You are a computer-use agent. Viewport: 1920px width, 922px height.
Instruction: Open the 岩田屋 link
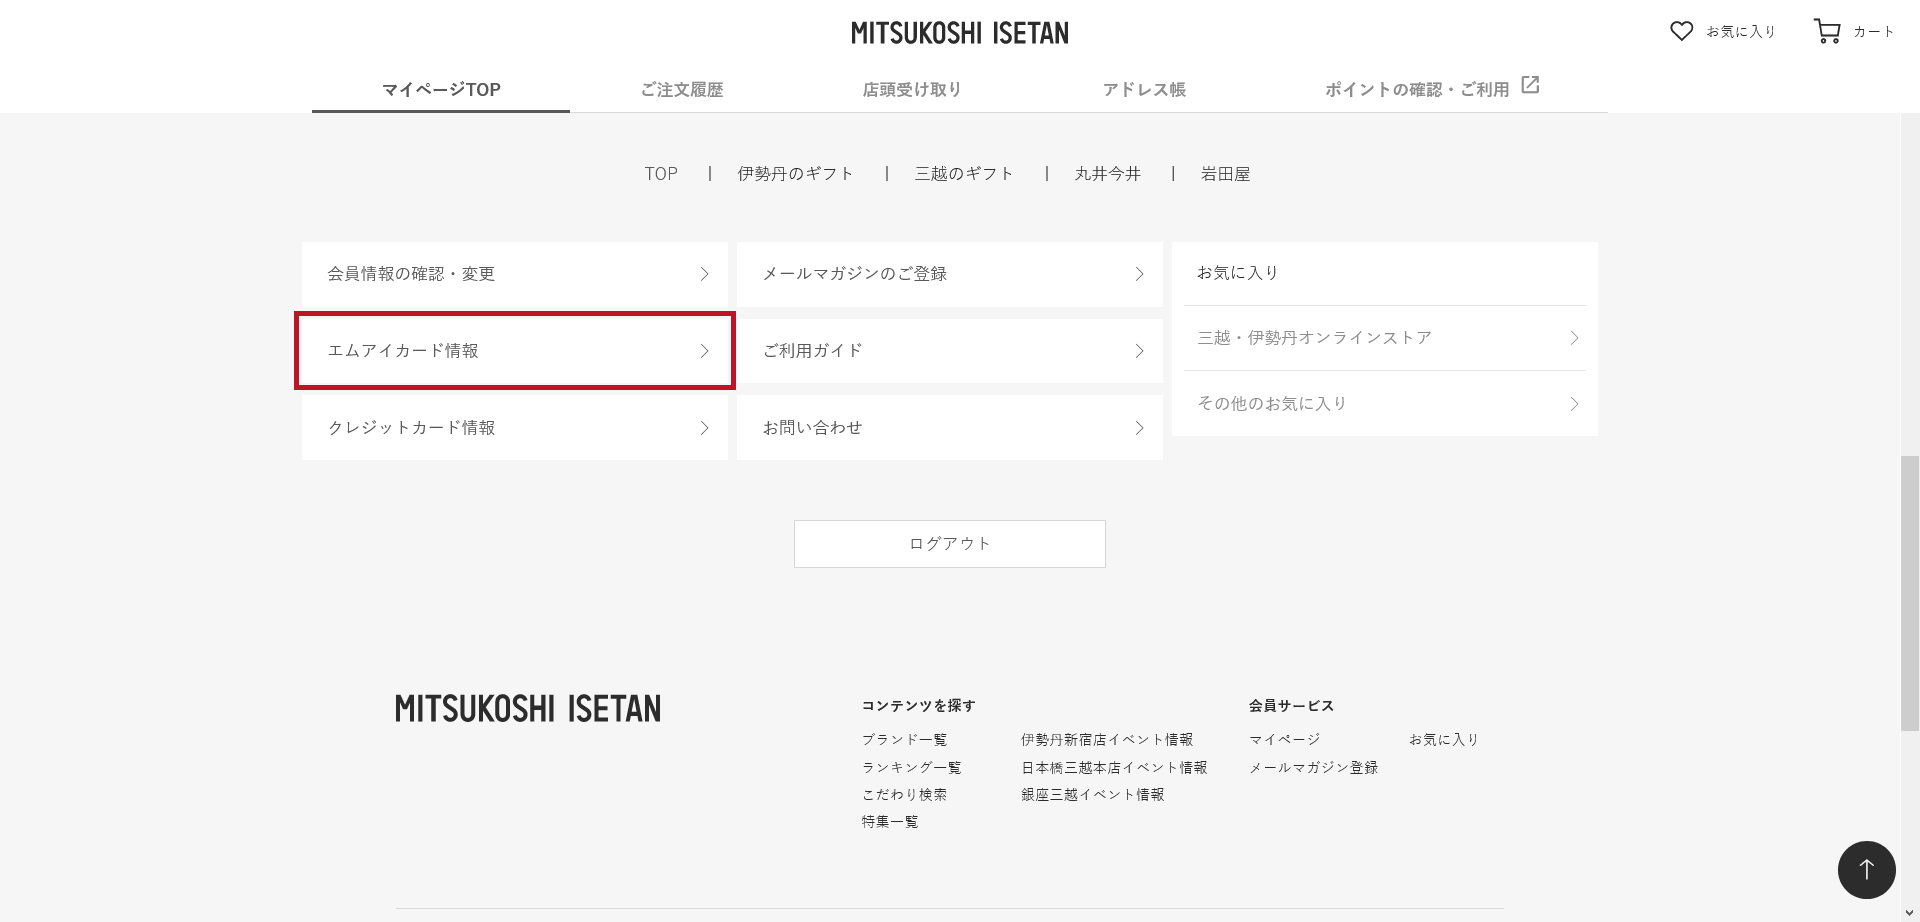[1225, 174]
